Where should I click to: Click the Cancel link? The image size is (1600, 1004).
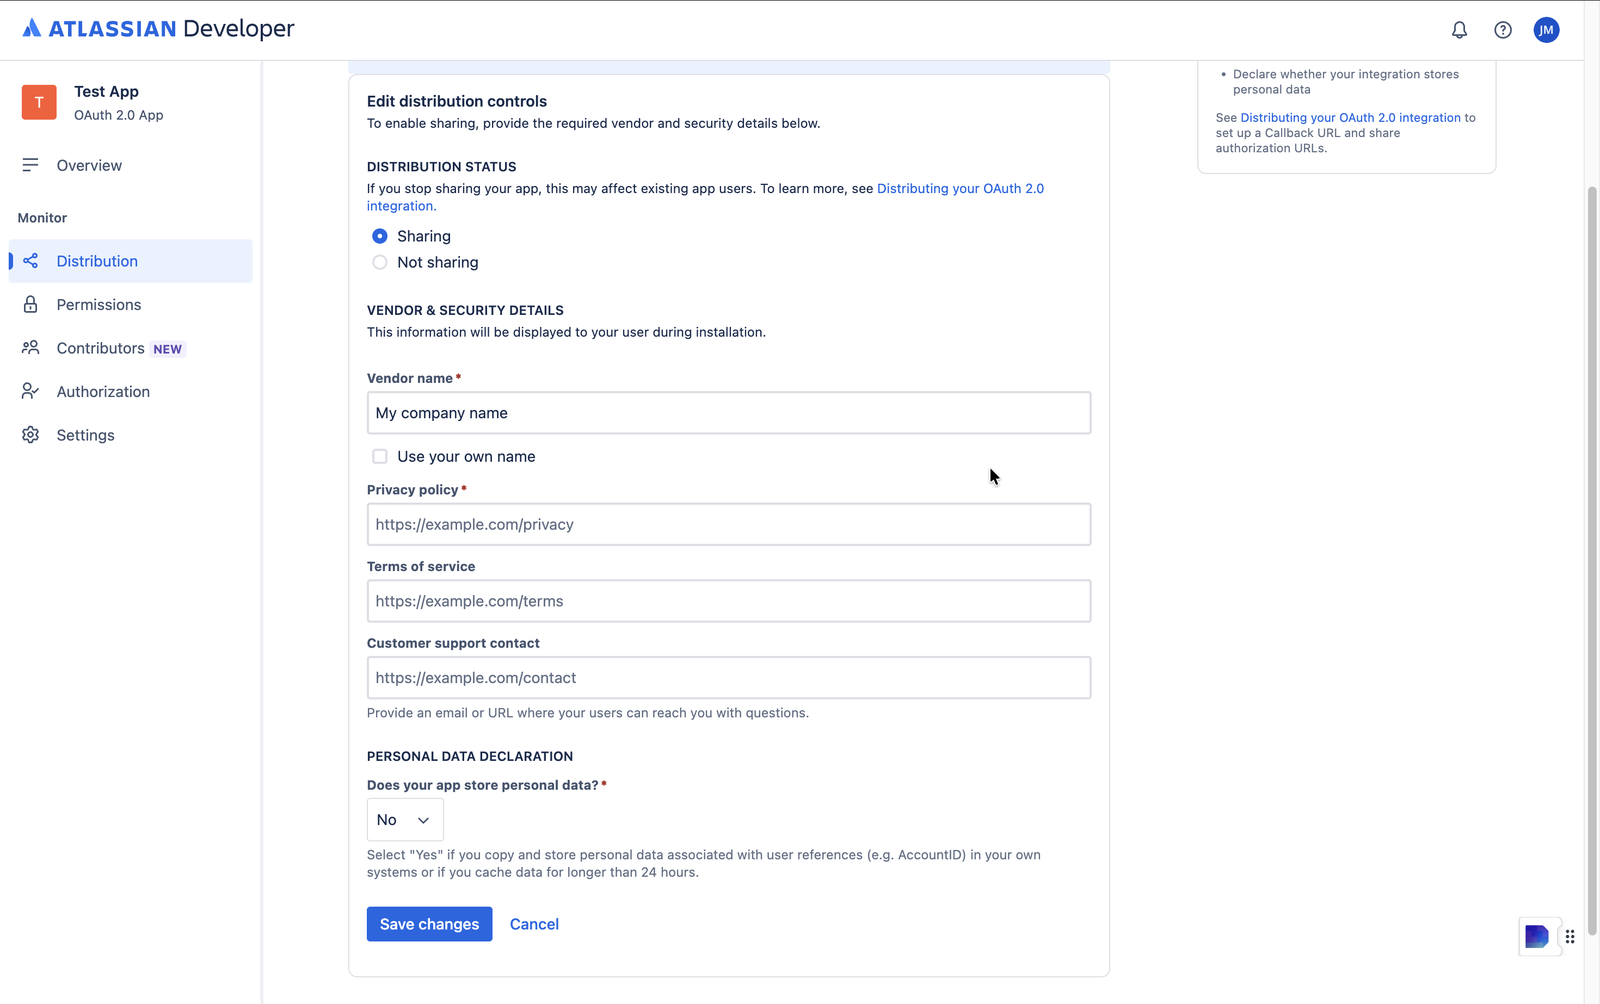(534, 924)
